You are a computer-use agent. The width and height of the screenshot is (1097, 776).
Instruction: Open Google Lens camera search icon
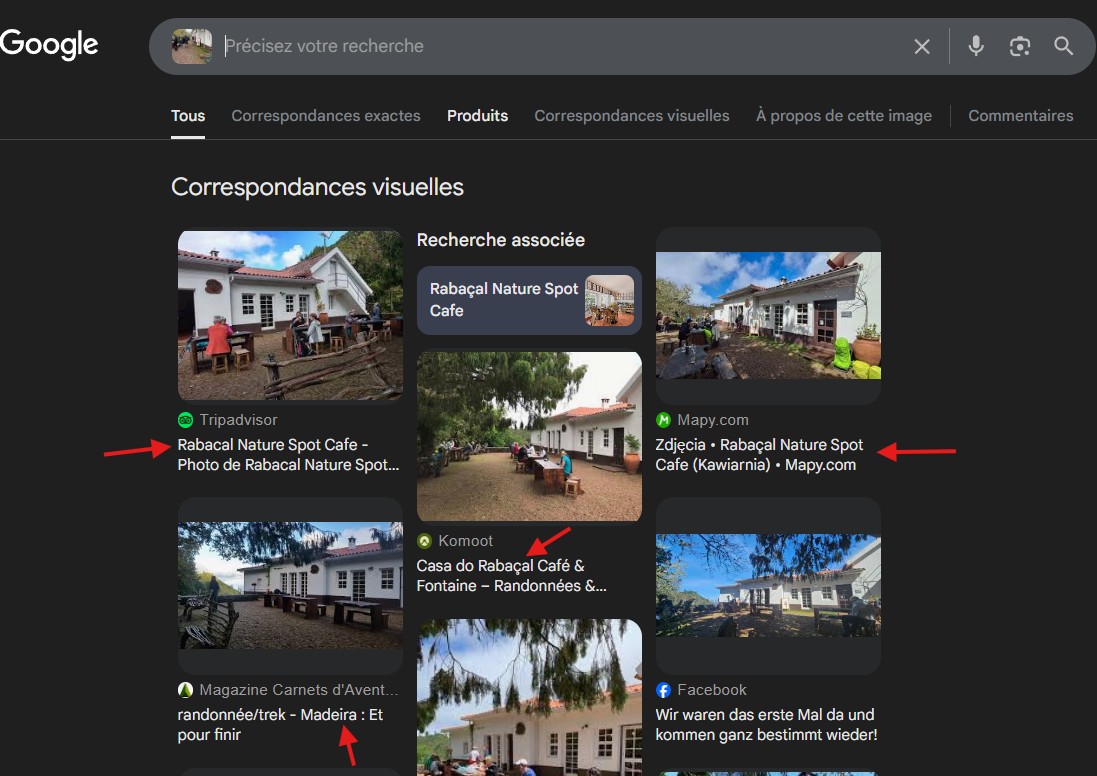(x=1020, y=47)
